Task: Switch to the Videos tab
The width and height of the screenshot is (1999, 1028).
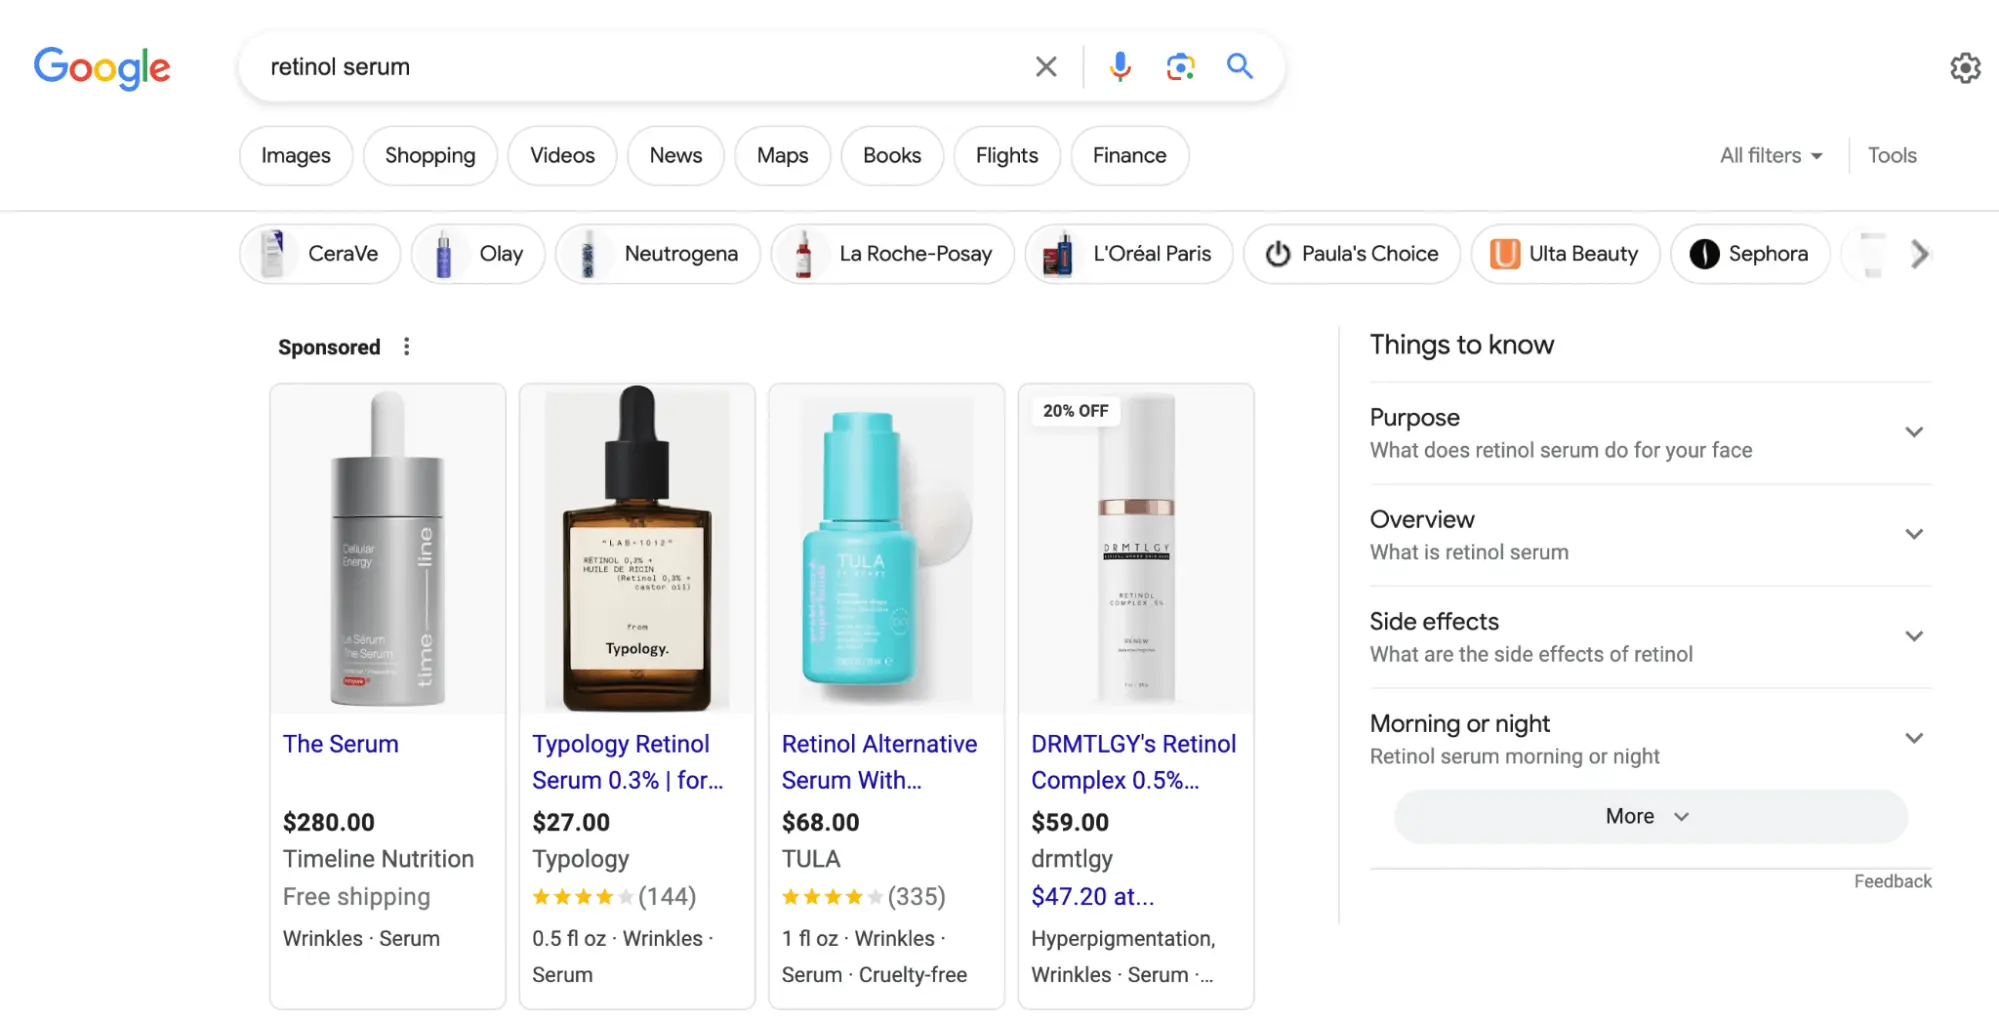Action: pos(562,156)
